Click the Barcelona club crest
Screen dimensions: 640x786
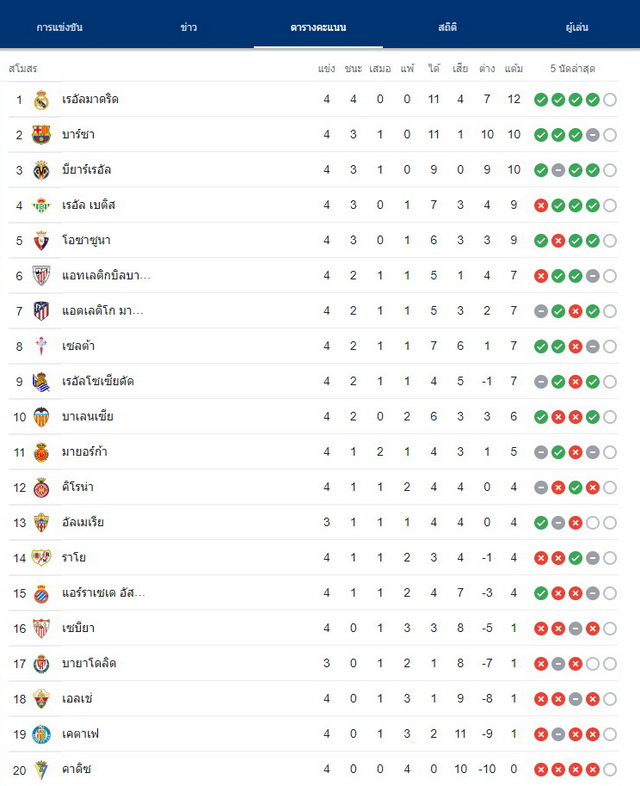(41, 135)
